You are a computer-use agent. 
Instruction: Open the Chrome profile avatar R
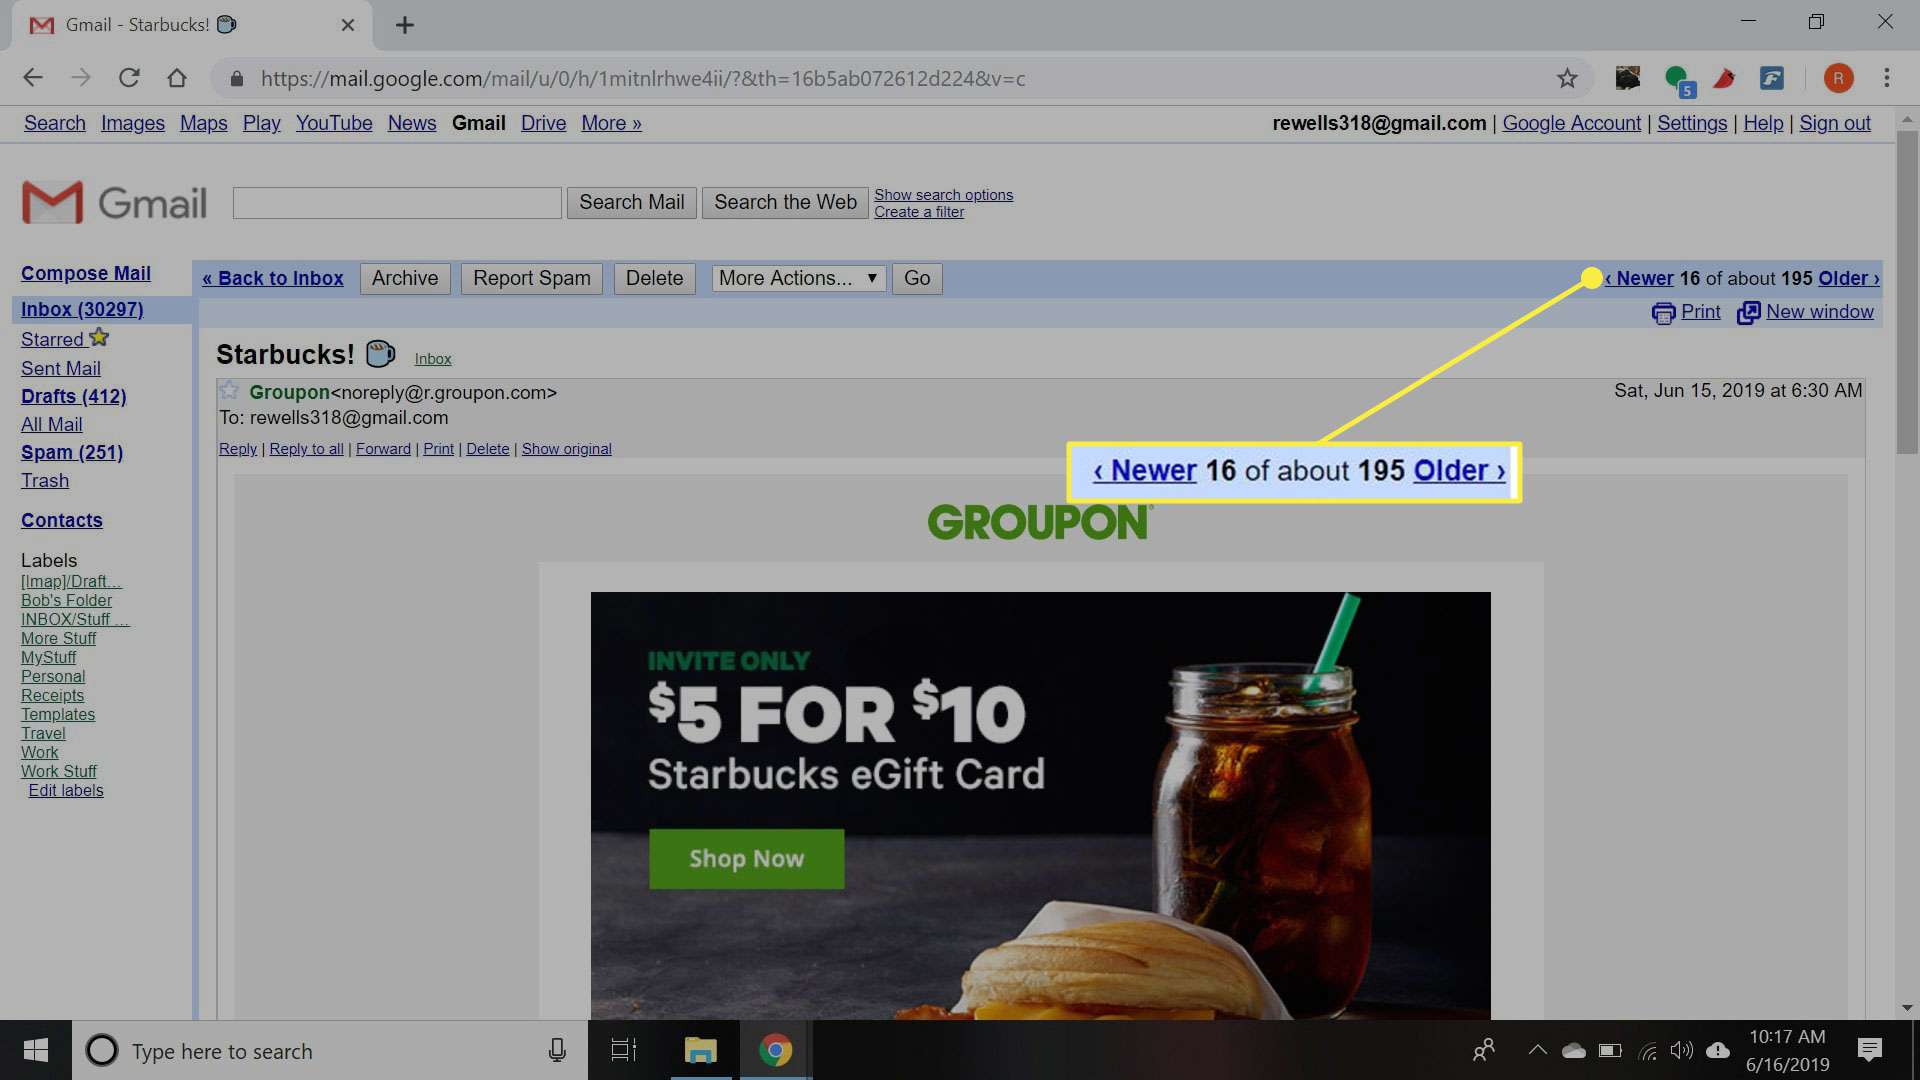pos(1838,78)
